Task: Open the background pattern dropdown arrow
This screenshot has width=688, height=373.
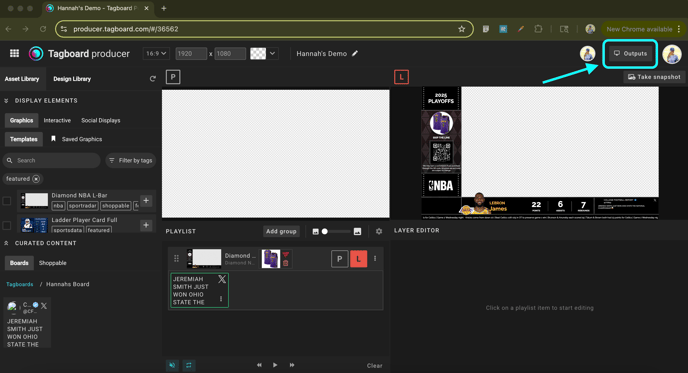Action: (272, 54)
